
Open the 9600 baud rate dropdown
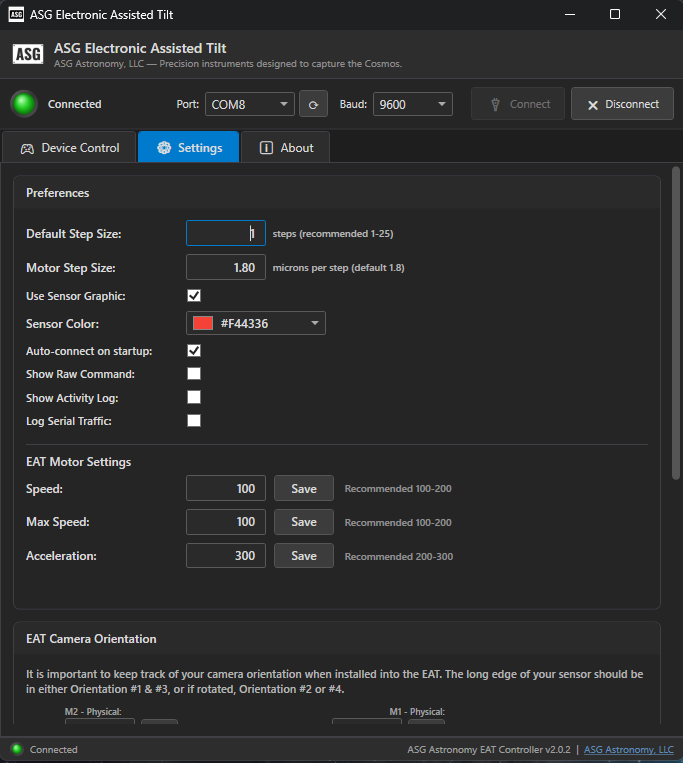[412, 104]
